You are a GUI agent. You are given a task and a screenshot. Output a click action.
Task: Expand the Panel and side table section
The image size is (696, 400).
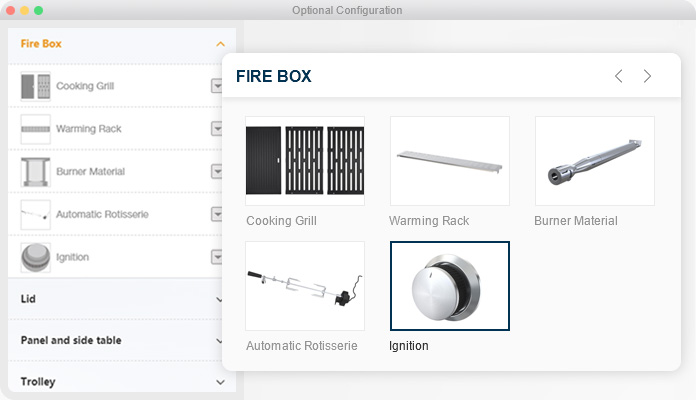[220, 341]
